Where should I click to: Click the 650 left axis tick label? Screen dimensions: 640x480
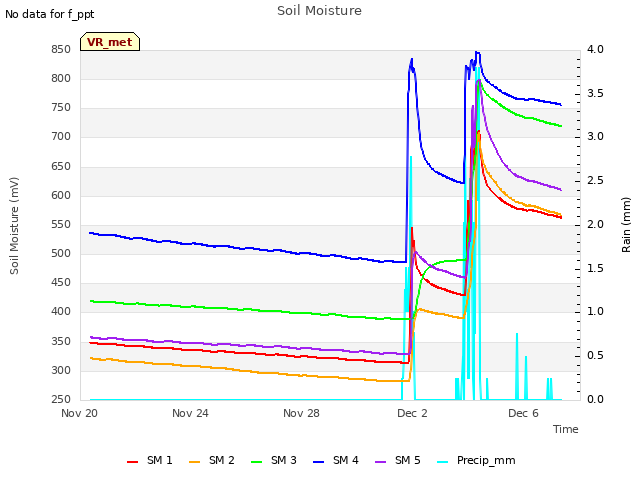click(x=61, y=167)
